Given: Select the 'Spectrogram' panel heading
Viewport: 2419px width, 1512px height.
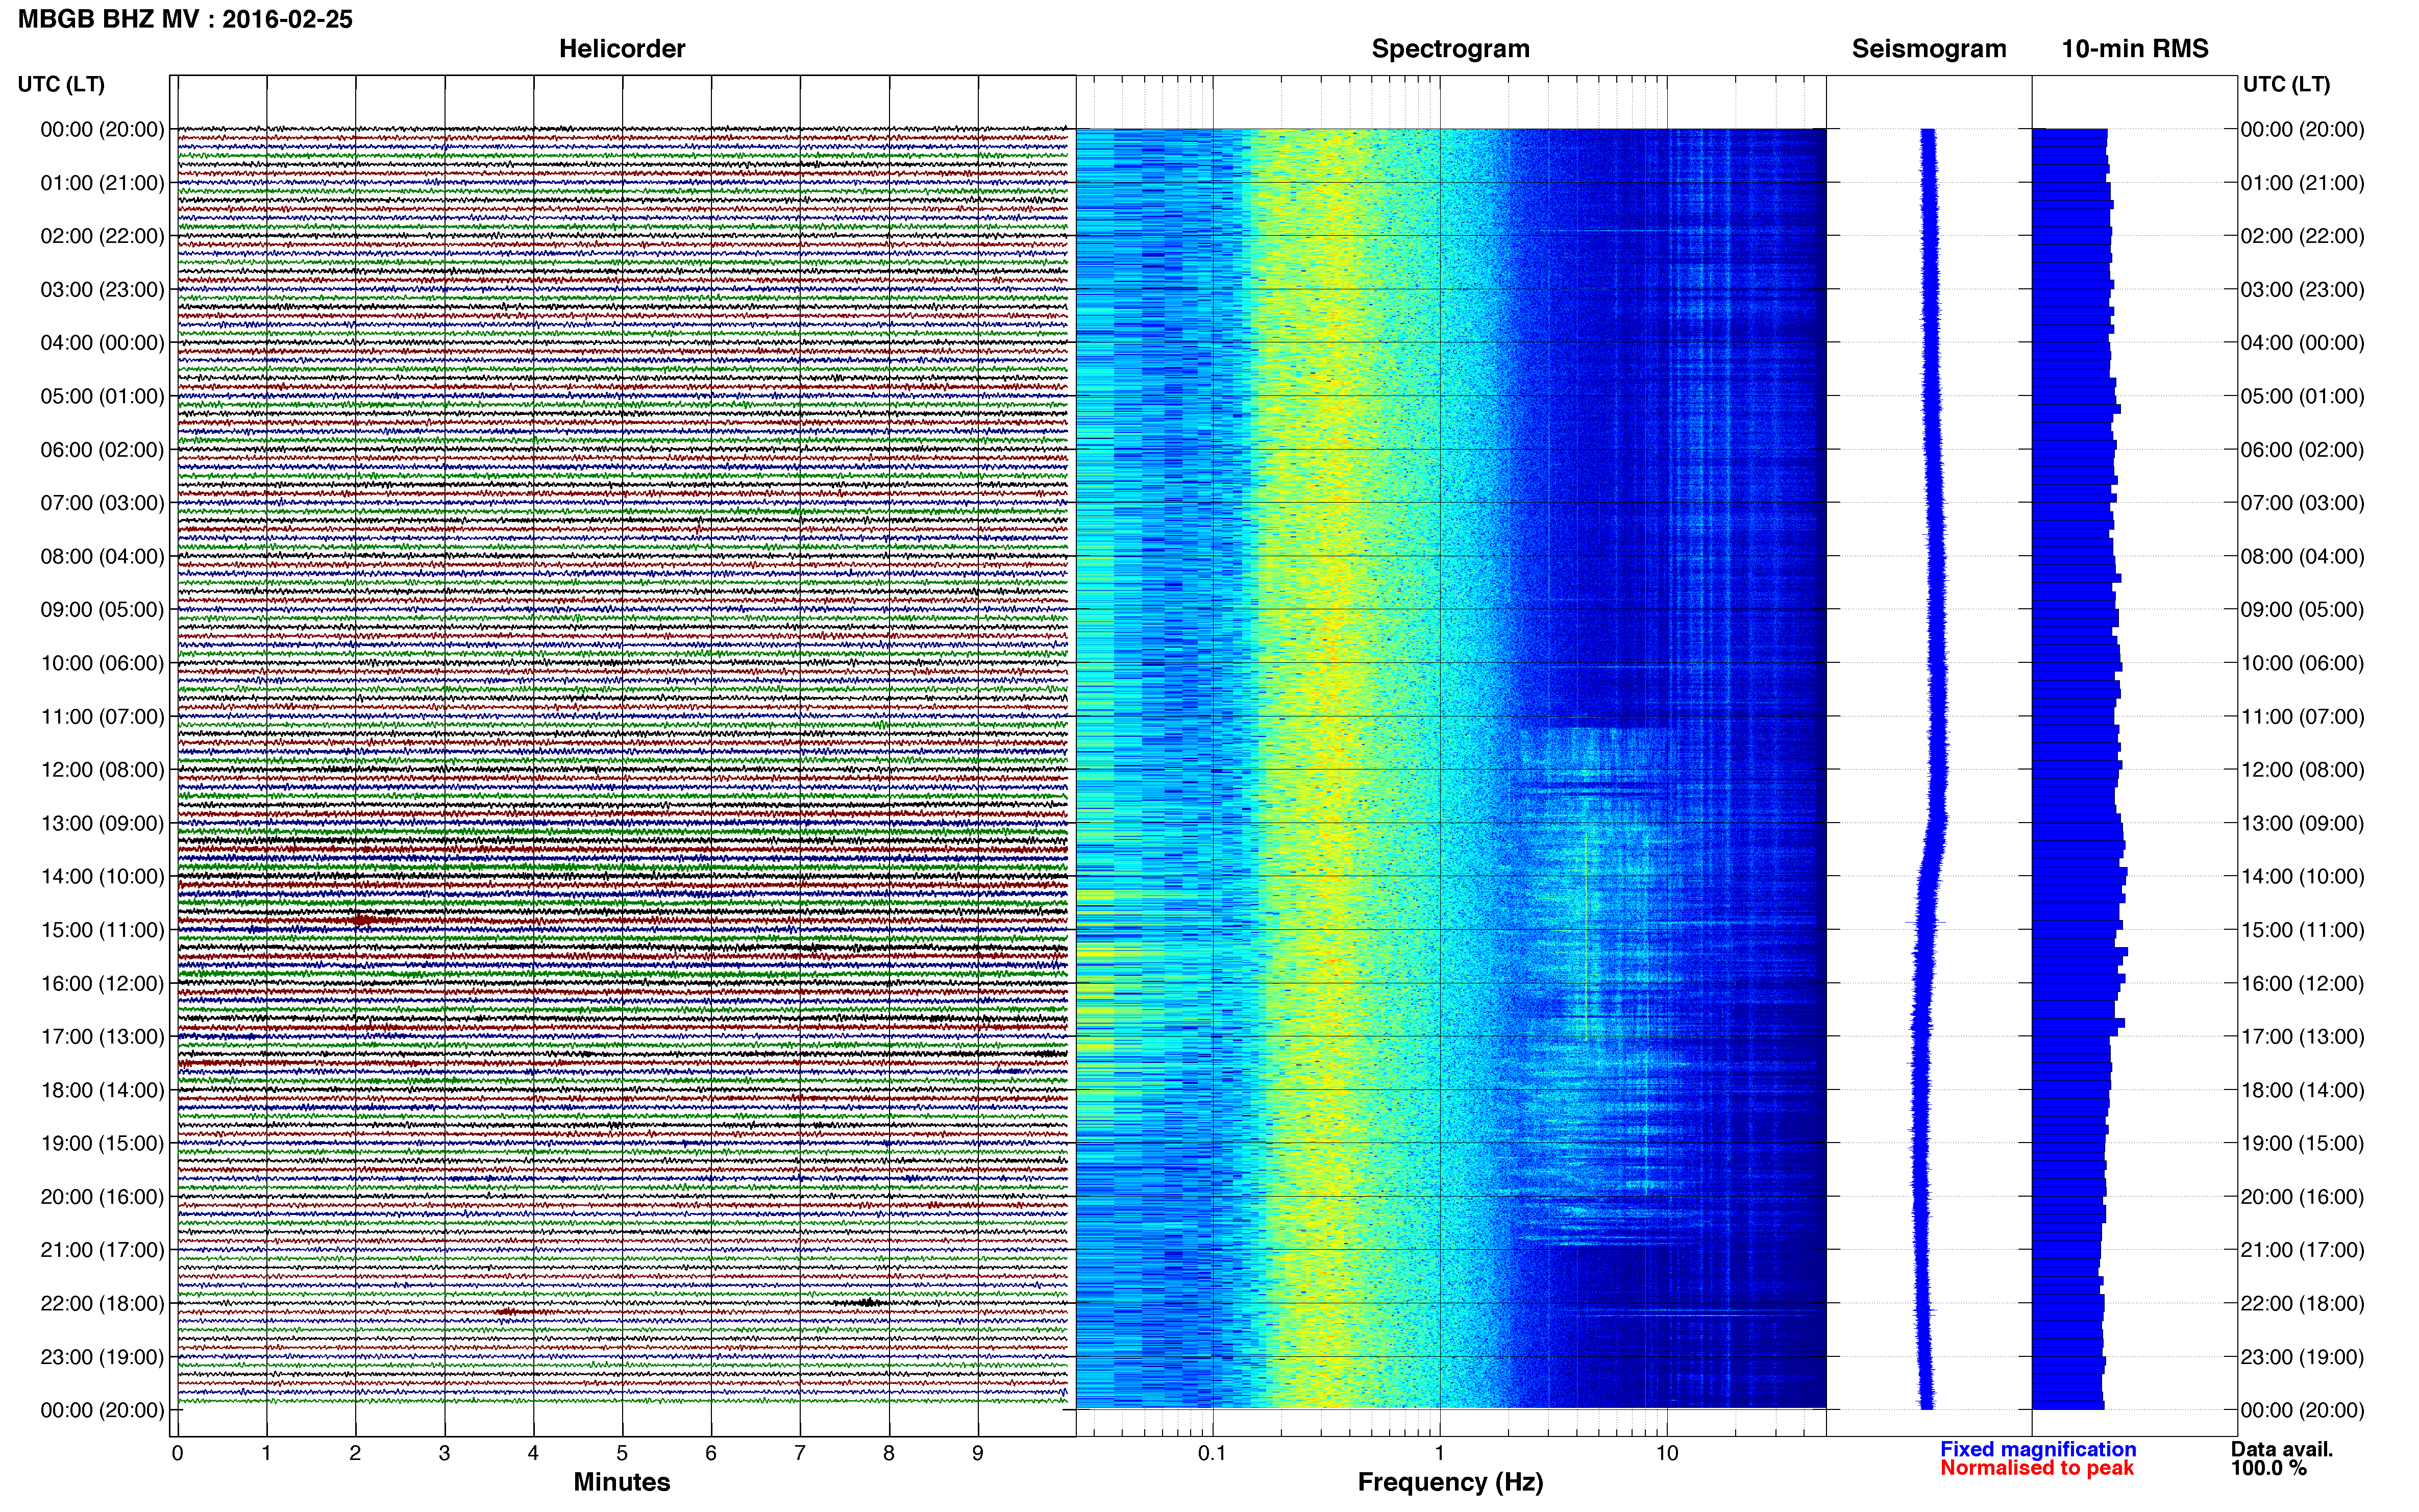Looking at the screenshot, I should click(1450, 49).
